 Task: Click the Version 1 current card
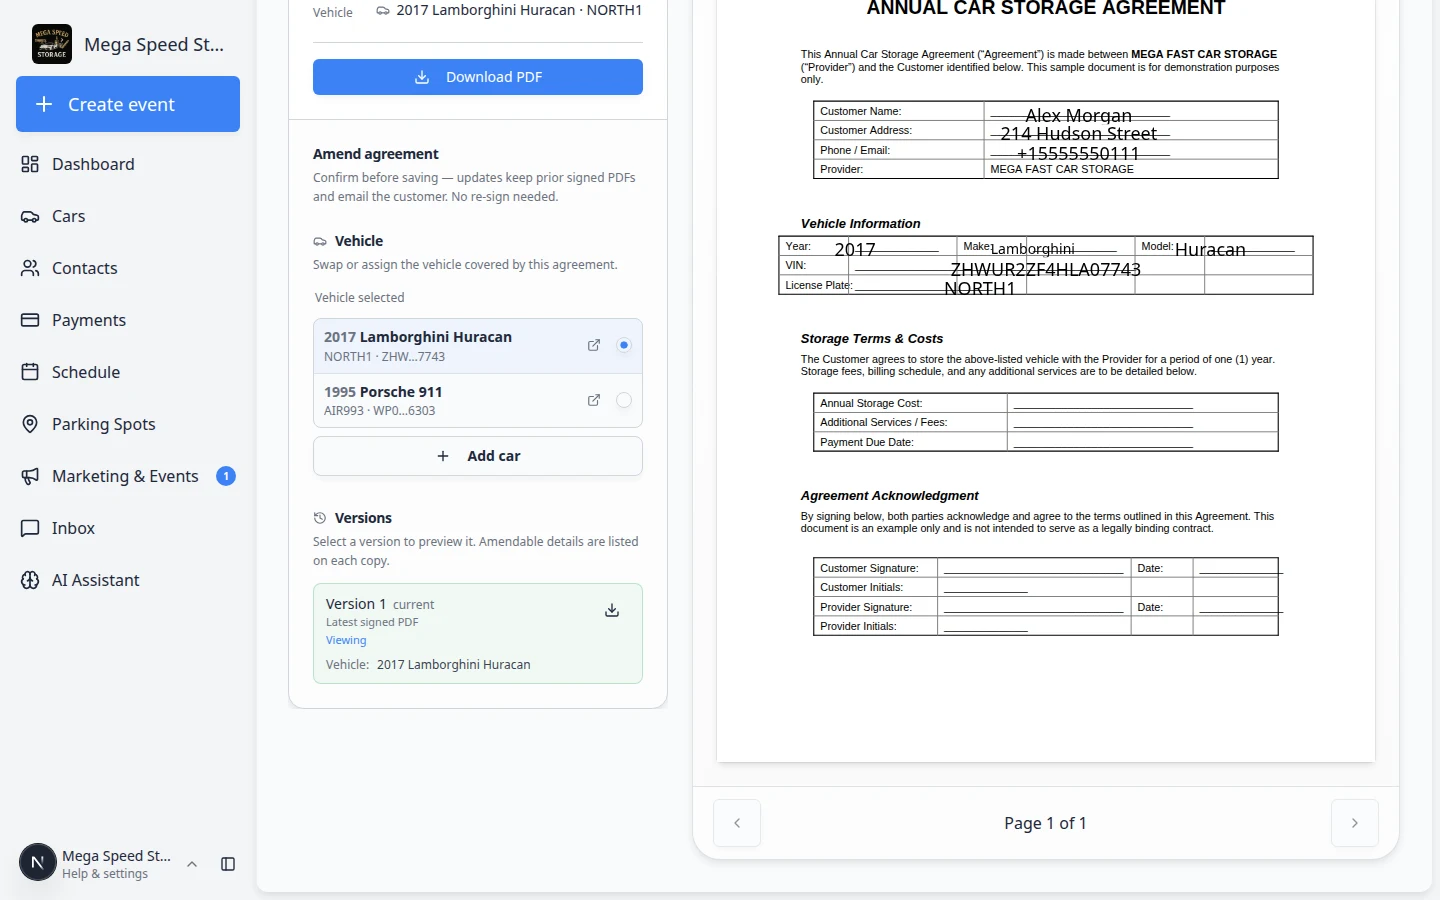click(478, 633)
